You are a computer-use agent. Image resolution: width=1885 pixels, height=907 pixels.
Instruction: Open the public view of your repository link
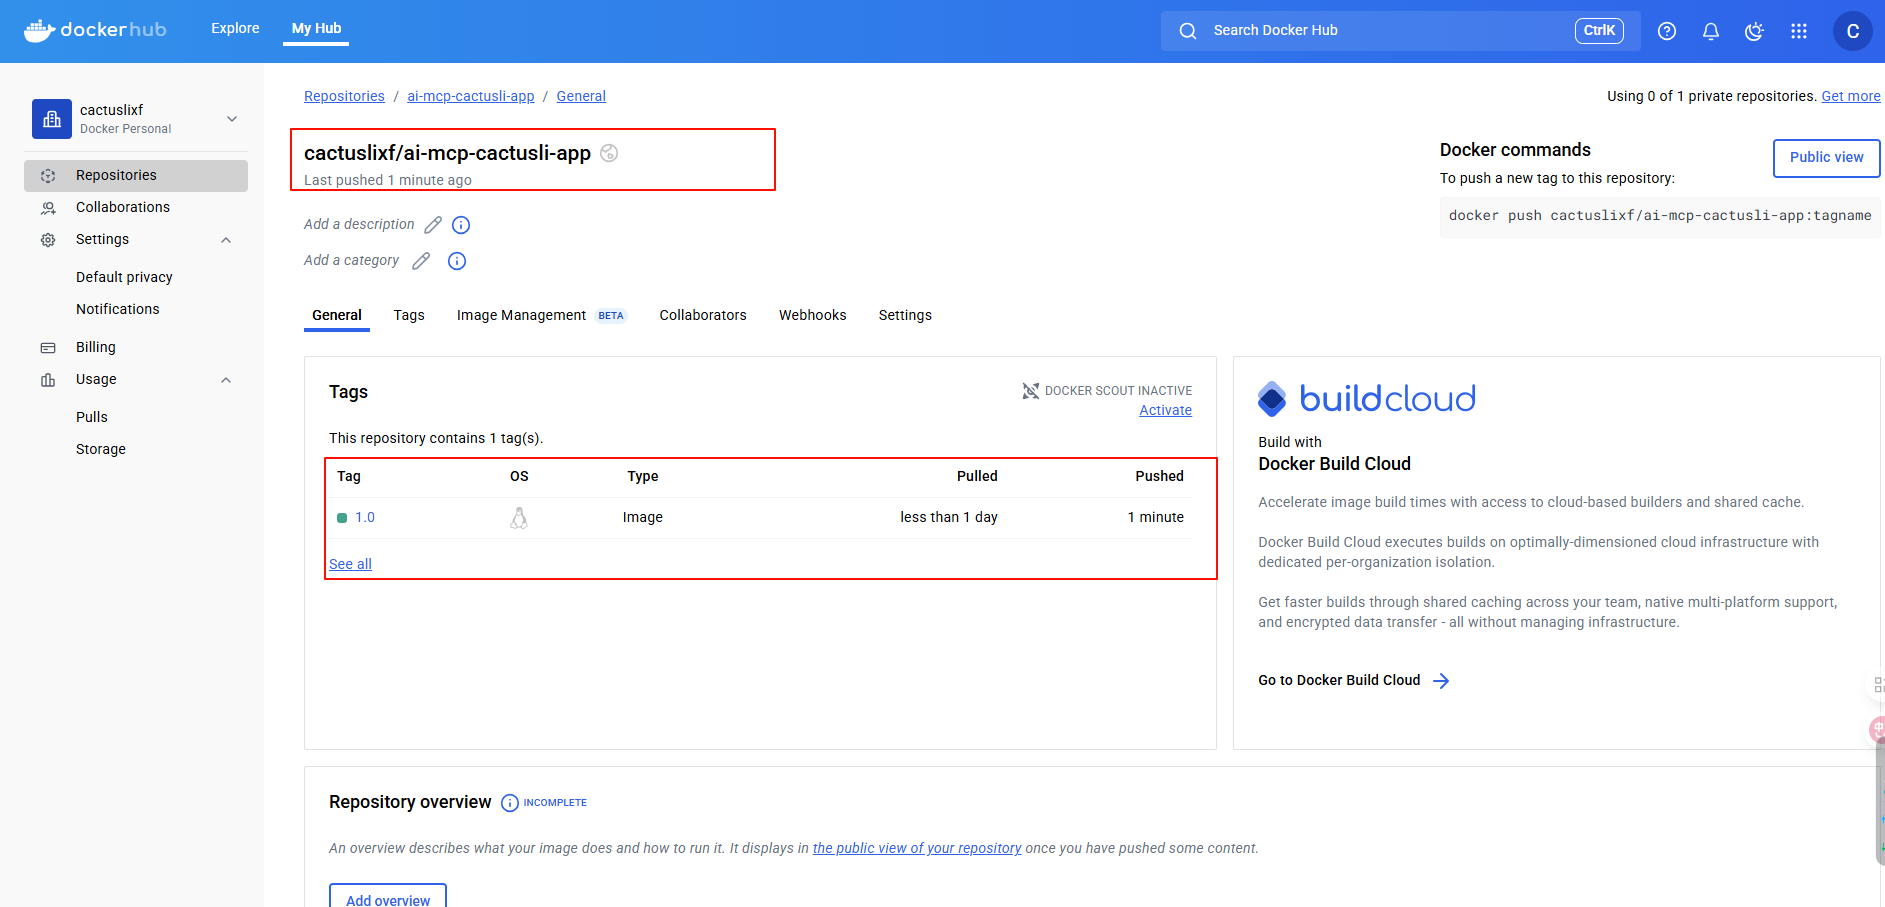[917, 848]
